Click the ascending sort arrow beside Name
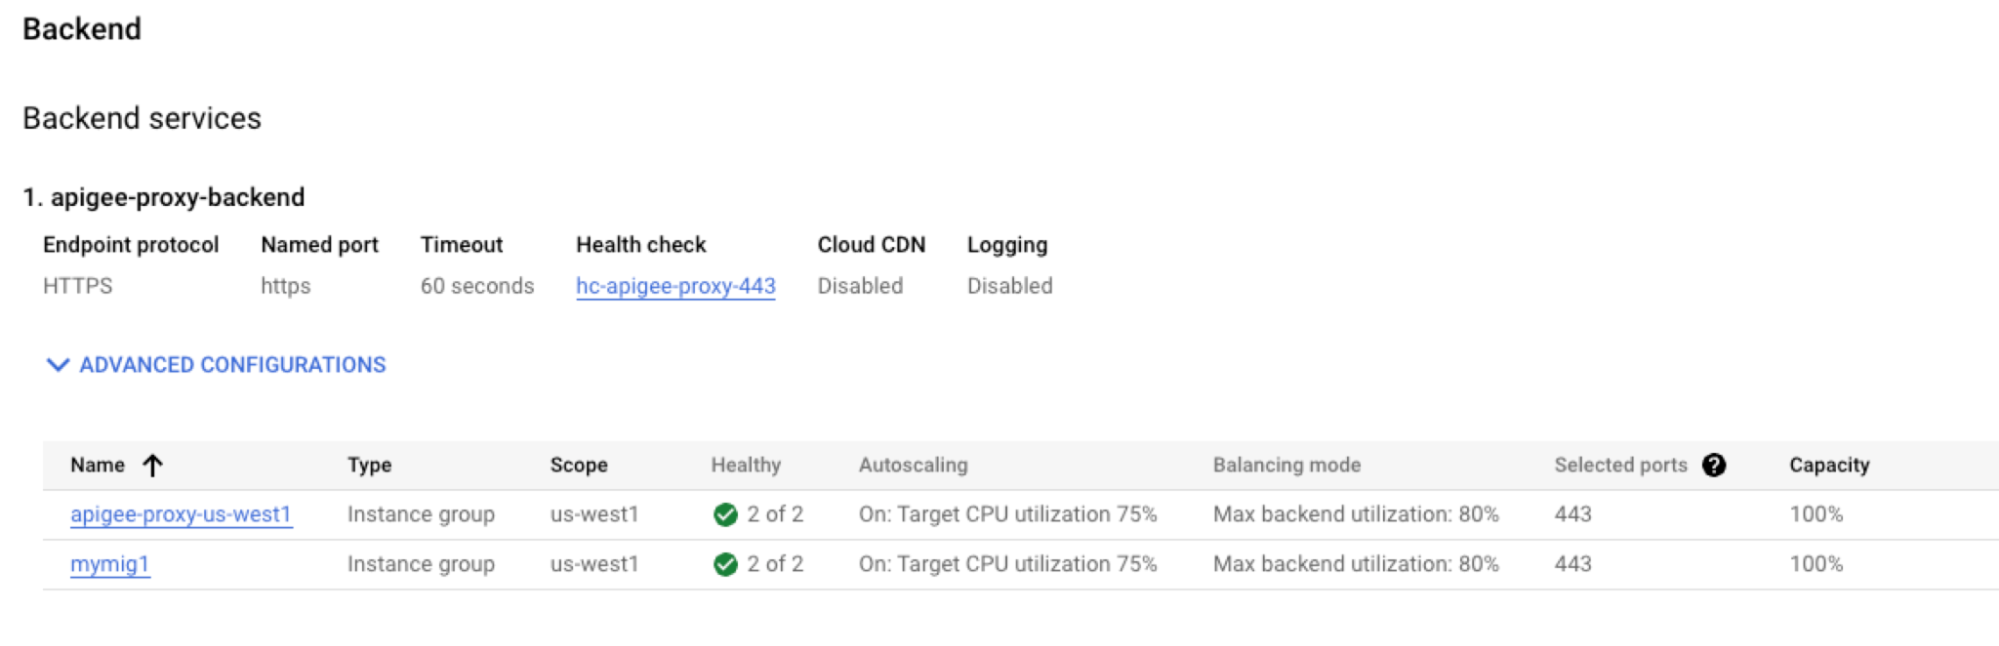This screenshot has width=1999, height=646. click(x=152, y=465)
